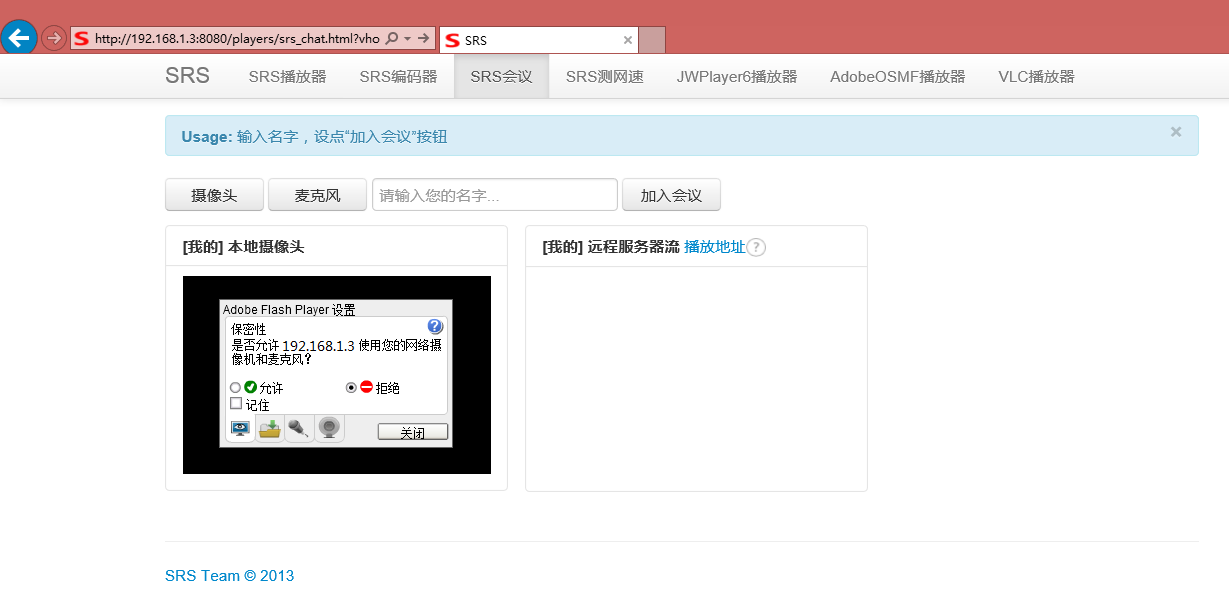Click the blue help question mark in Flash dialog
This screenshot has height=609, width=1229.
coord(435,326)
